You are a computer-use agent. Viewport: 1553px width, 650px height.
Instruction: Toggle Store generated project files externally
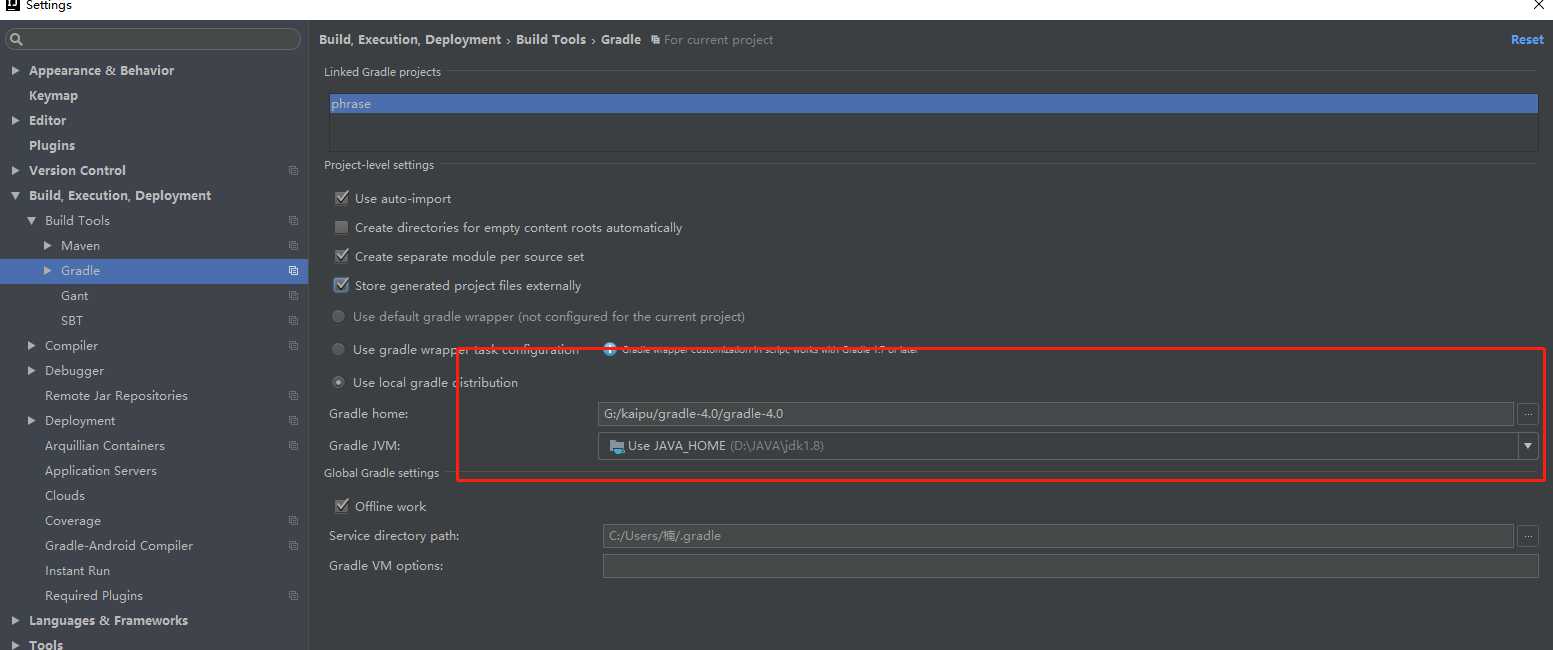coord(341,285)
